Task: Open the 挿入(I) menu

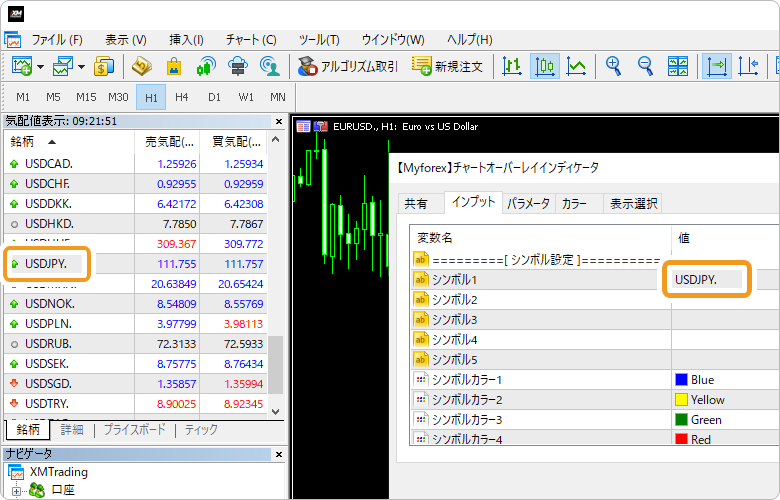Action: (x=186, y=40)
